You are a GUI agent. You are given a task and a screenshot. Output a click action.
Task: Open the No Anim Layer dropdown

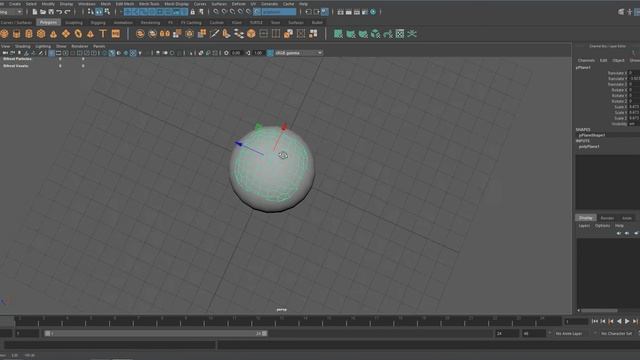click(x=569, y=333)
